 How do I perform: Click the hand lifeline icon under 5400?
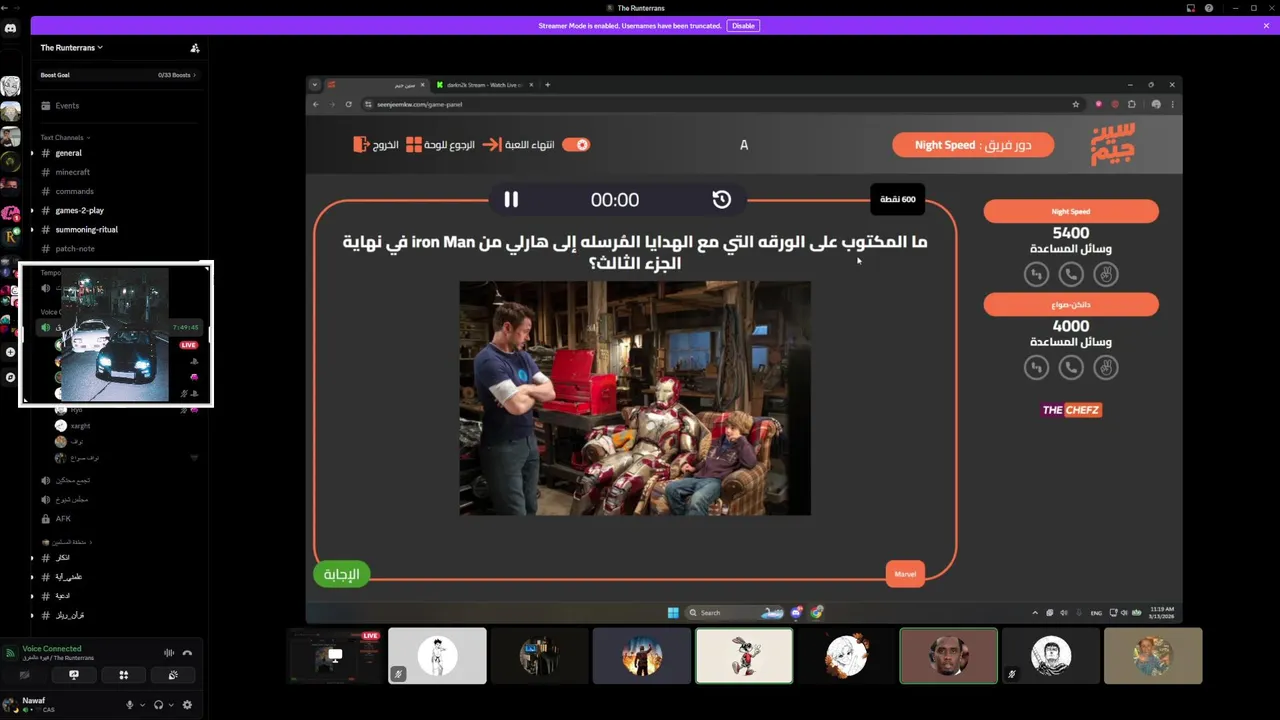coord(1105,273)
